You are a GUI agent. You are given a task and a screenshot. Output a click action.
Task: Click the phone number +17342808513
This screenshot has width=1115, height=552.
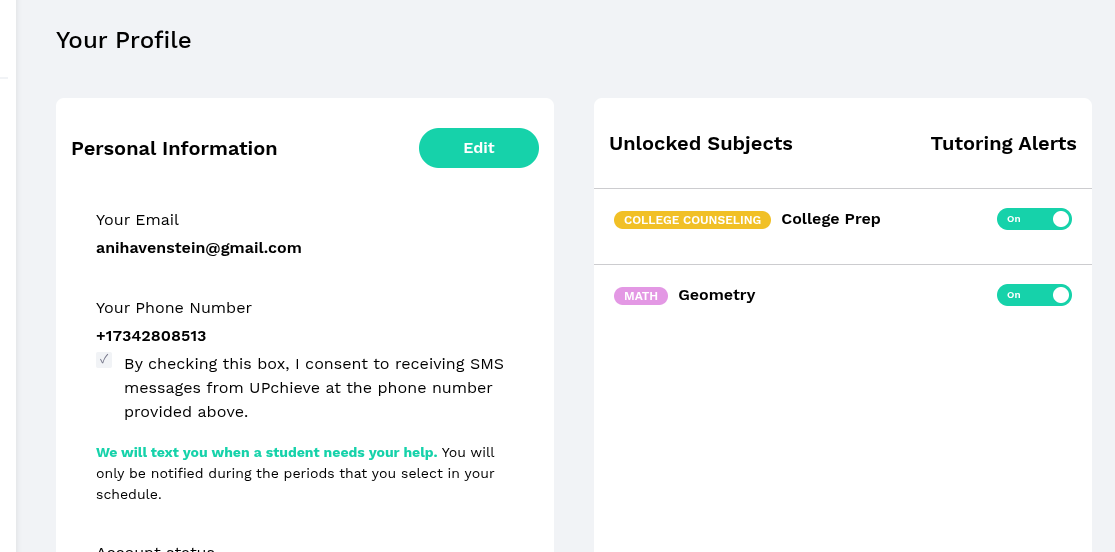click(x=151, y=336)
